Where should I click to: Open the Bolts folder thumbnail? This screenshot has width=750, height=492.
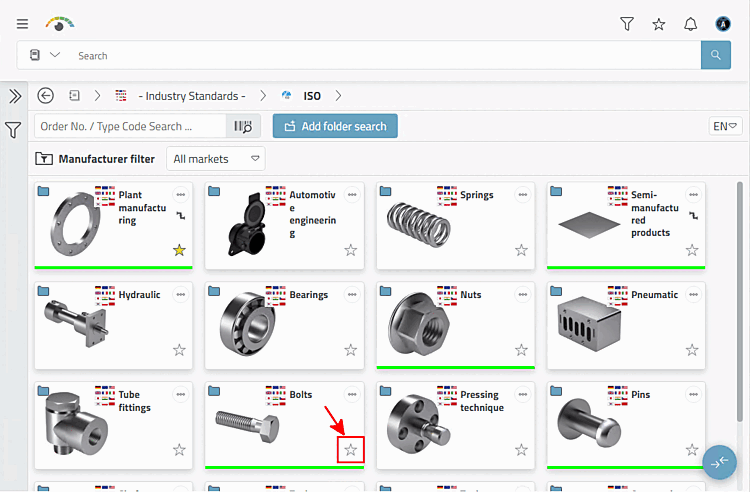click(247, 426)
